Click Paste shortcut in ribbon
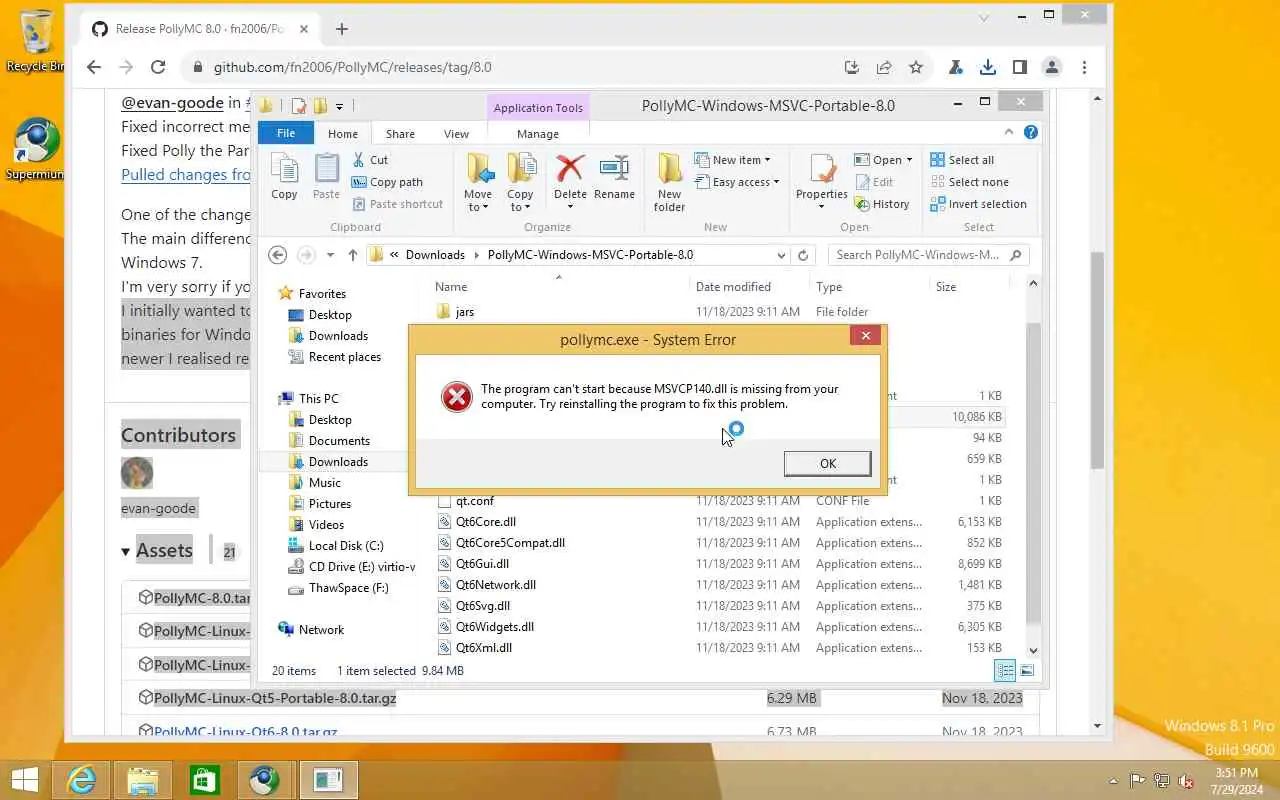Screen dimensions: 1280x800 (x=397, y=204)
